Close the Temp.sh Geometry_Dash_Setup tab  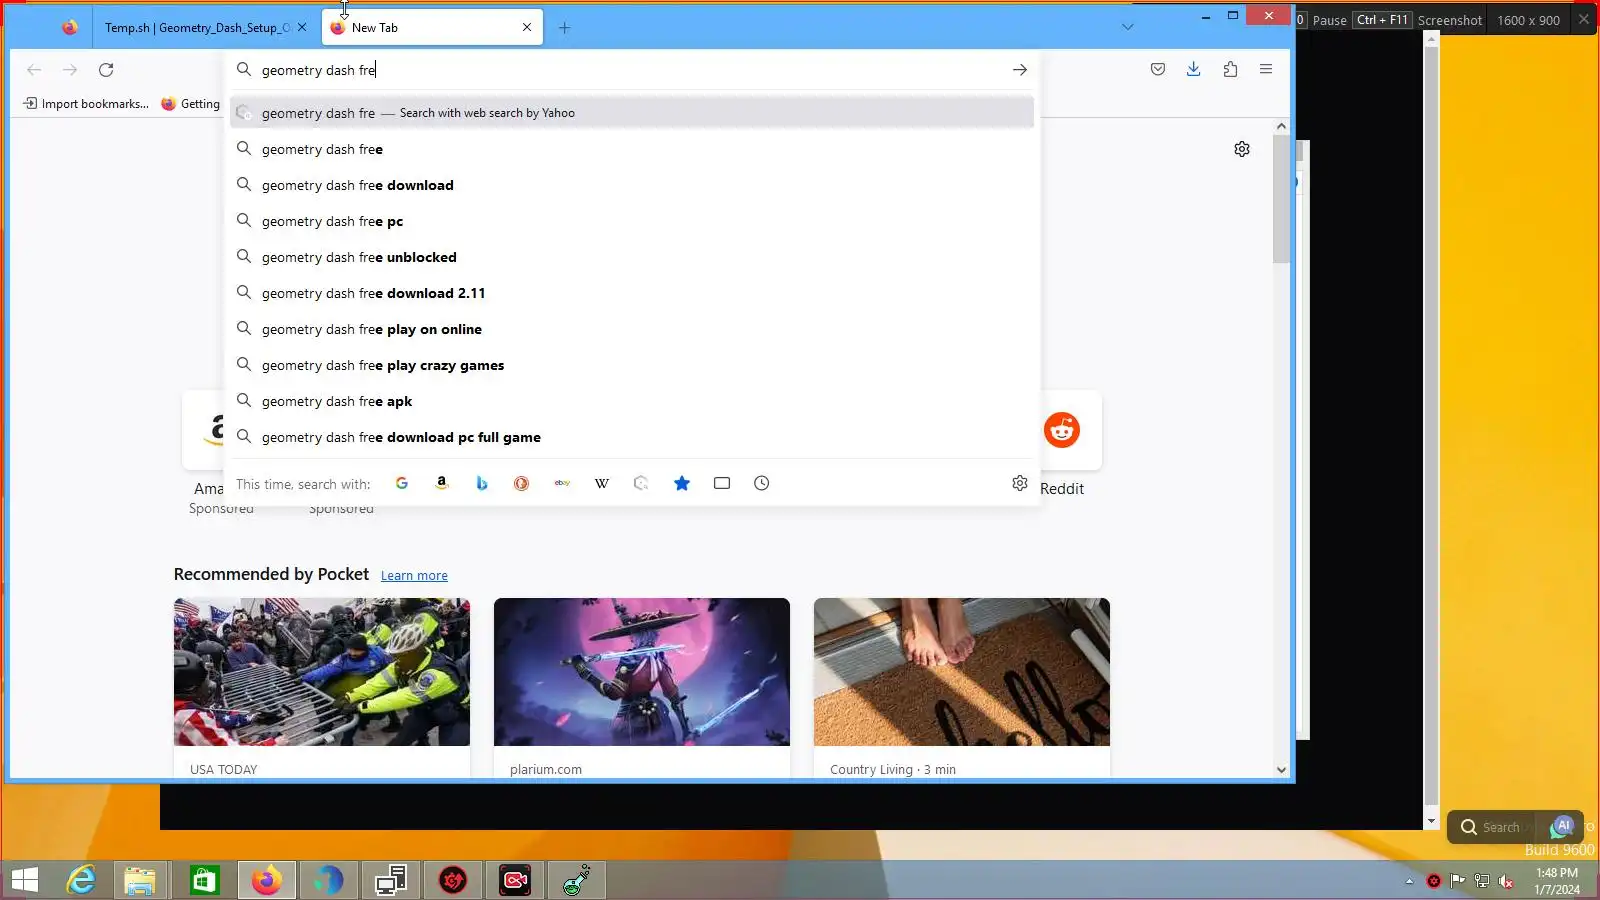tap(302, 28)
